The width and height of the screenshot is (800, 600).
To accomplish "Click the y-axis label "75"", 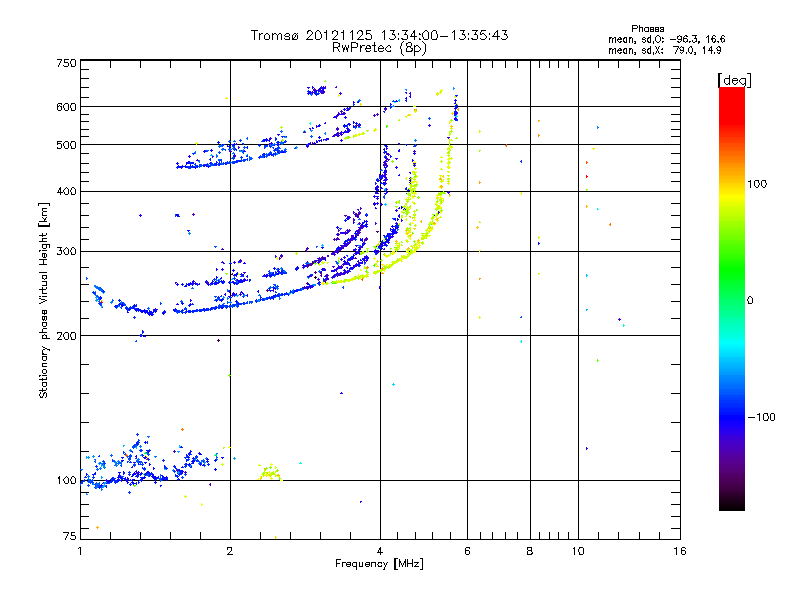I will pyautogui.click(x=70, y=536).
